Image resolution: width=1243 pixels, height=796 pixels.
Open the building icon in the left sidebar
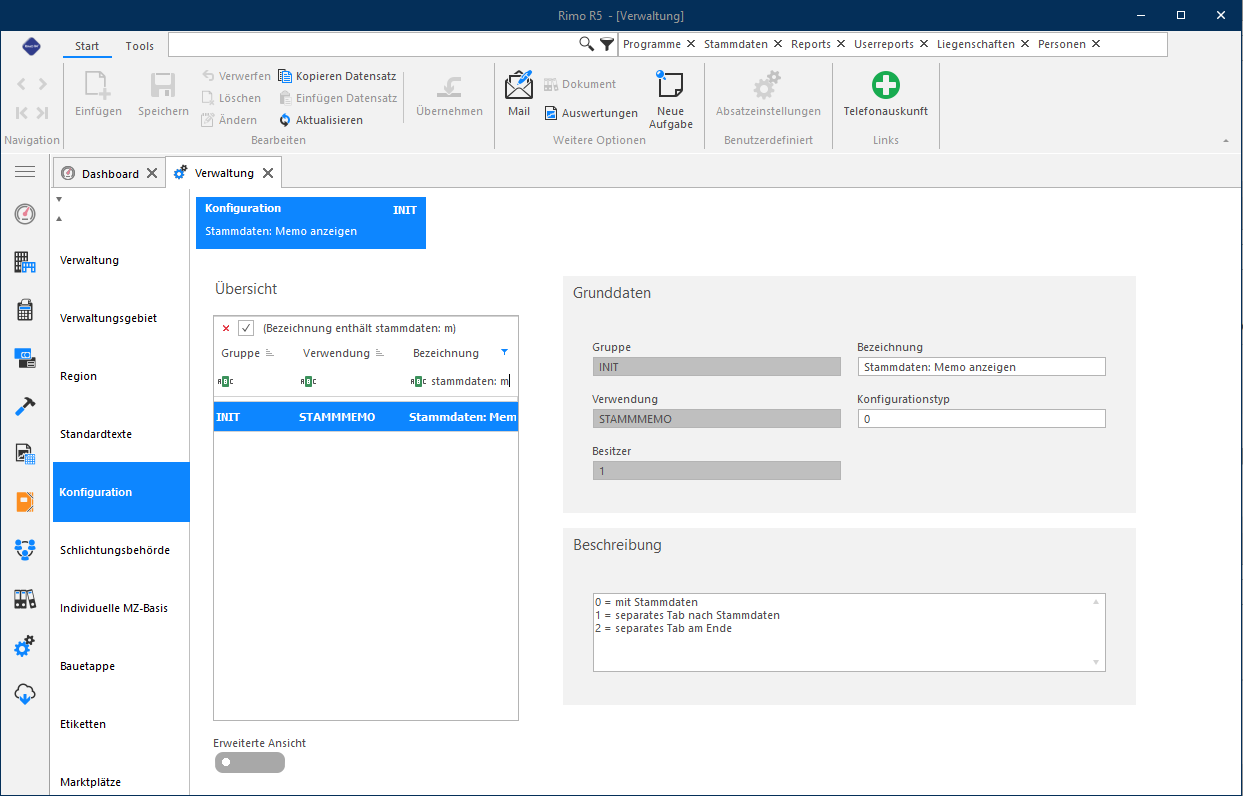coord(25,262)
